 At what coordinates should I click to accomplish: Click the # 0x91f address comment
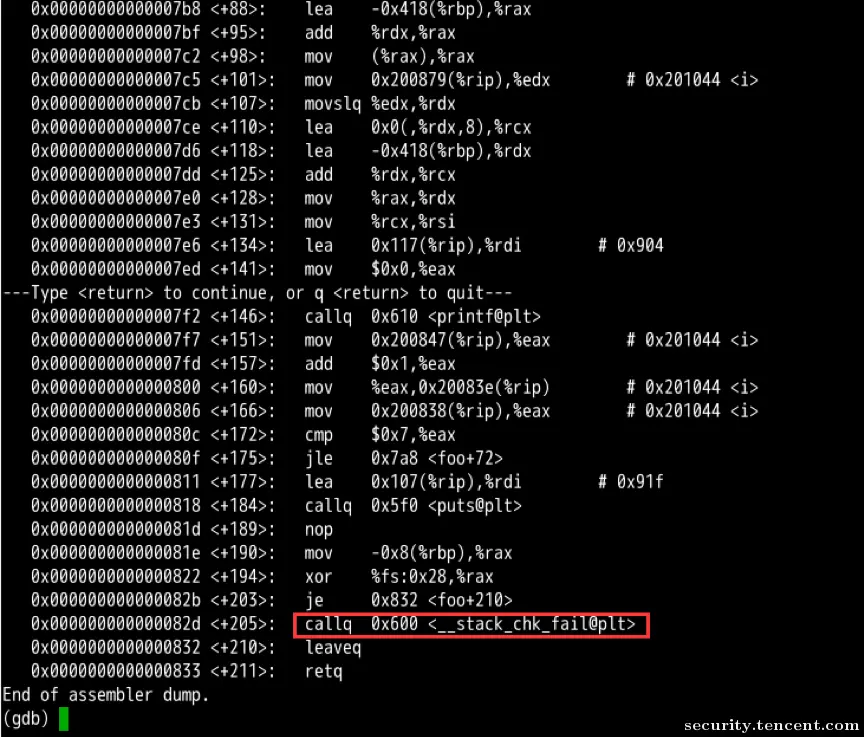click(x=631, y=482)
